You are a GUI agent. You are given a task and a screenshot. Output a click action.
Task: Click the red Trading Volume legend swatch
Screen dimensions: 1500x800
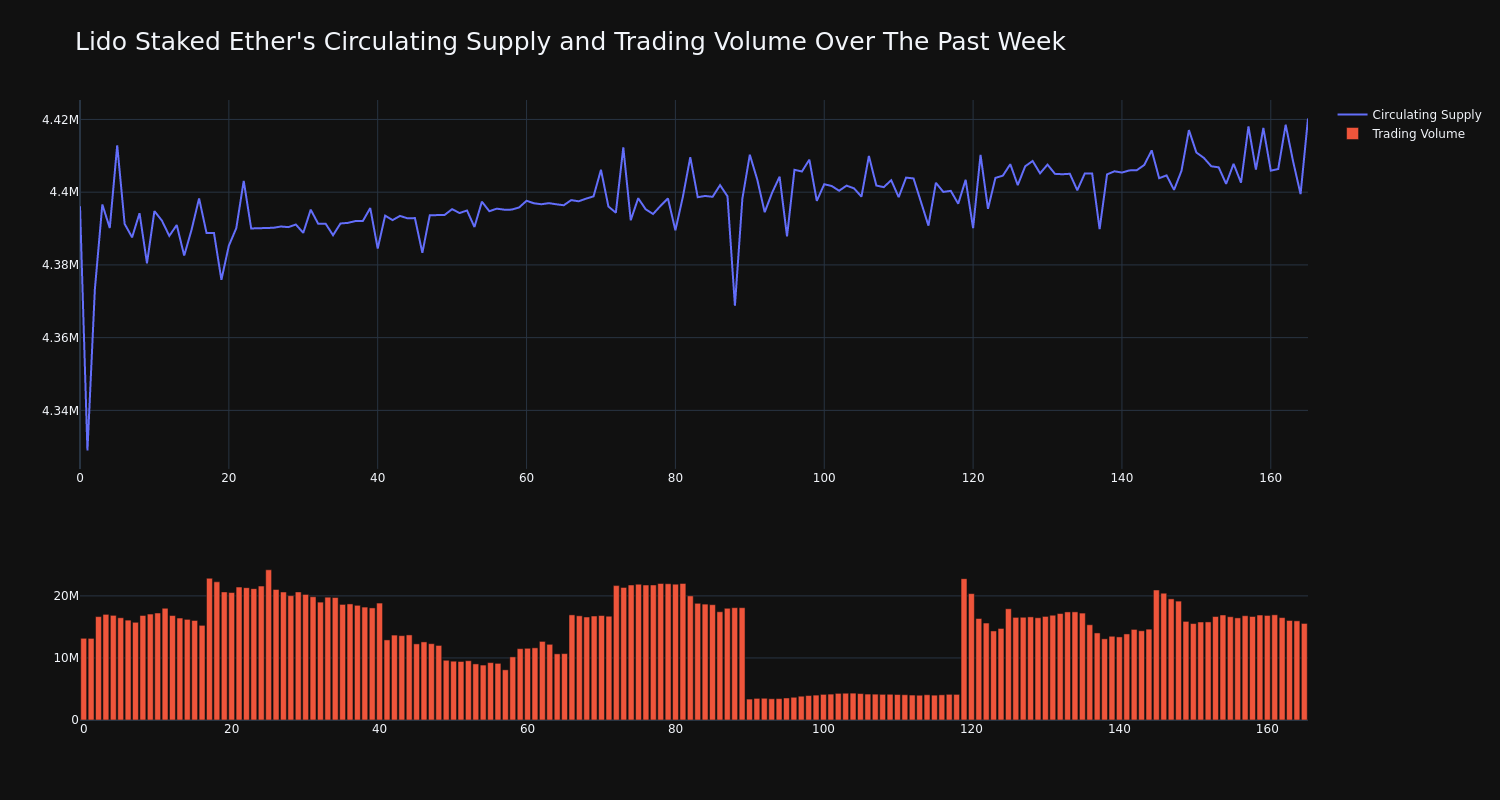click(x=1352, y=134)
